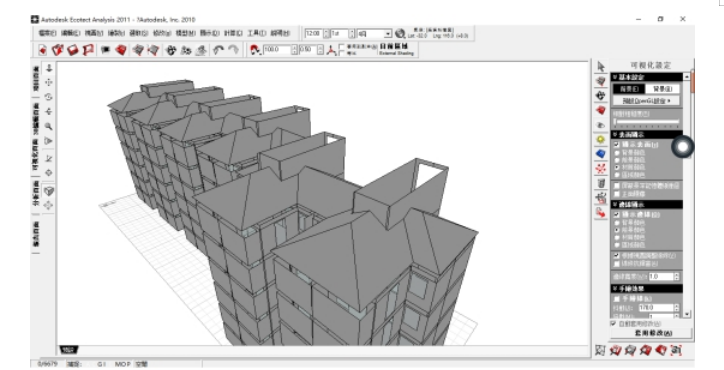This screenshot has height=370, width=724.
Task: Select the arrow pointer icon atop right panel strip
Action: click(600, 67)
